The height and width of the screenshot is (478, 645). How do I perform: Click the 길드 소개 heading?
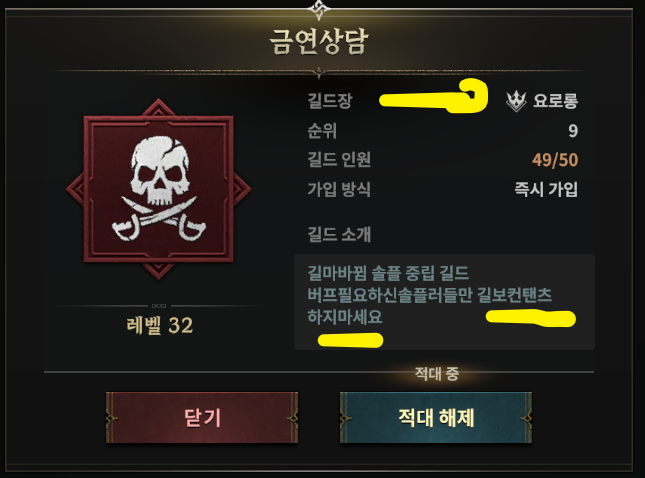tap(339, 234)
